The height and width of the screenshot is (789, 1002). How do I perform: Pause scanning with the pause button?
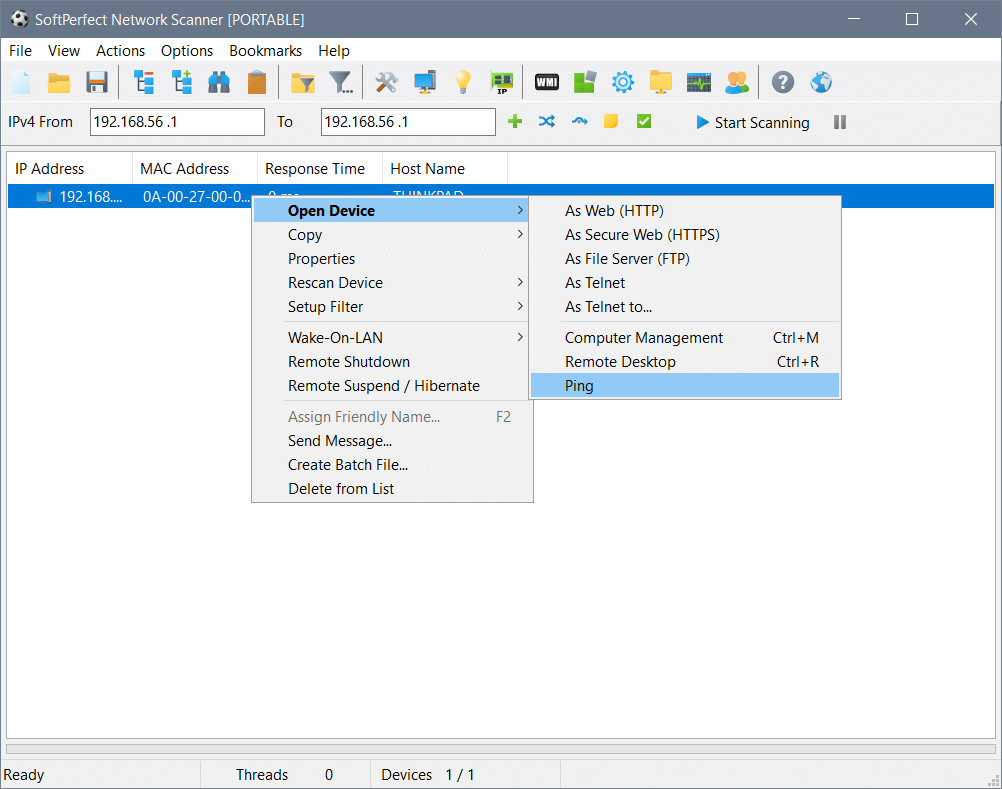(x=840, y=122)
